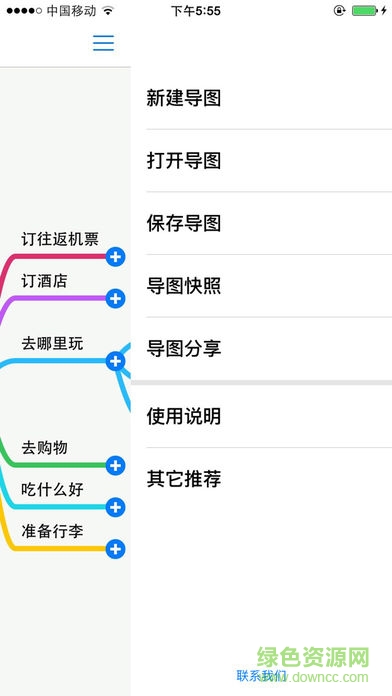The height and width of the screenshot is (696, 392).
Task: Tap the orientation lock status icon
Action: click(340, 11)
